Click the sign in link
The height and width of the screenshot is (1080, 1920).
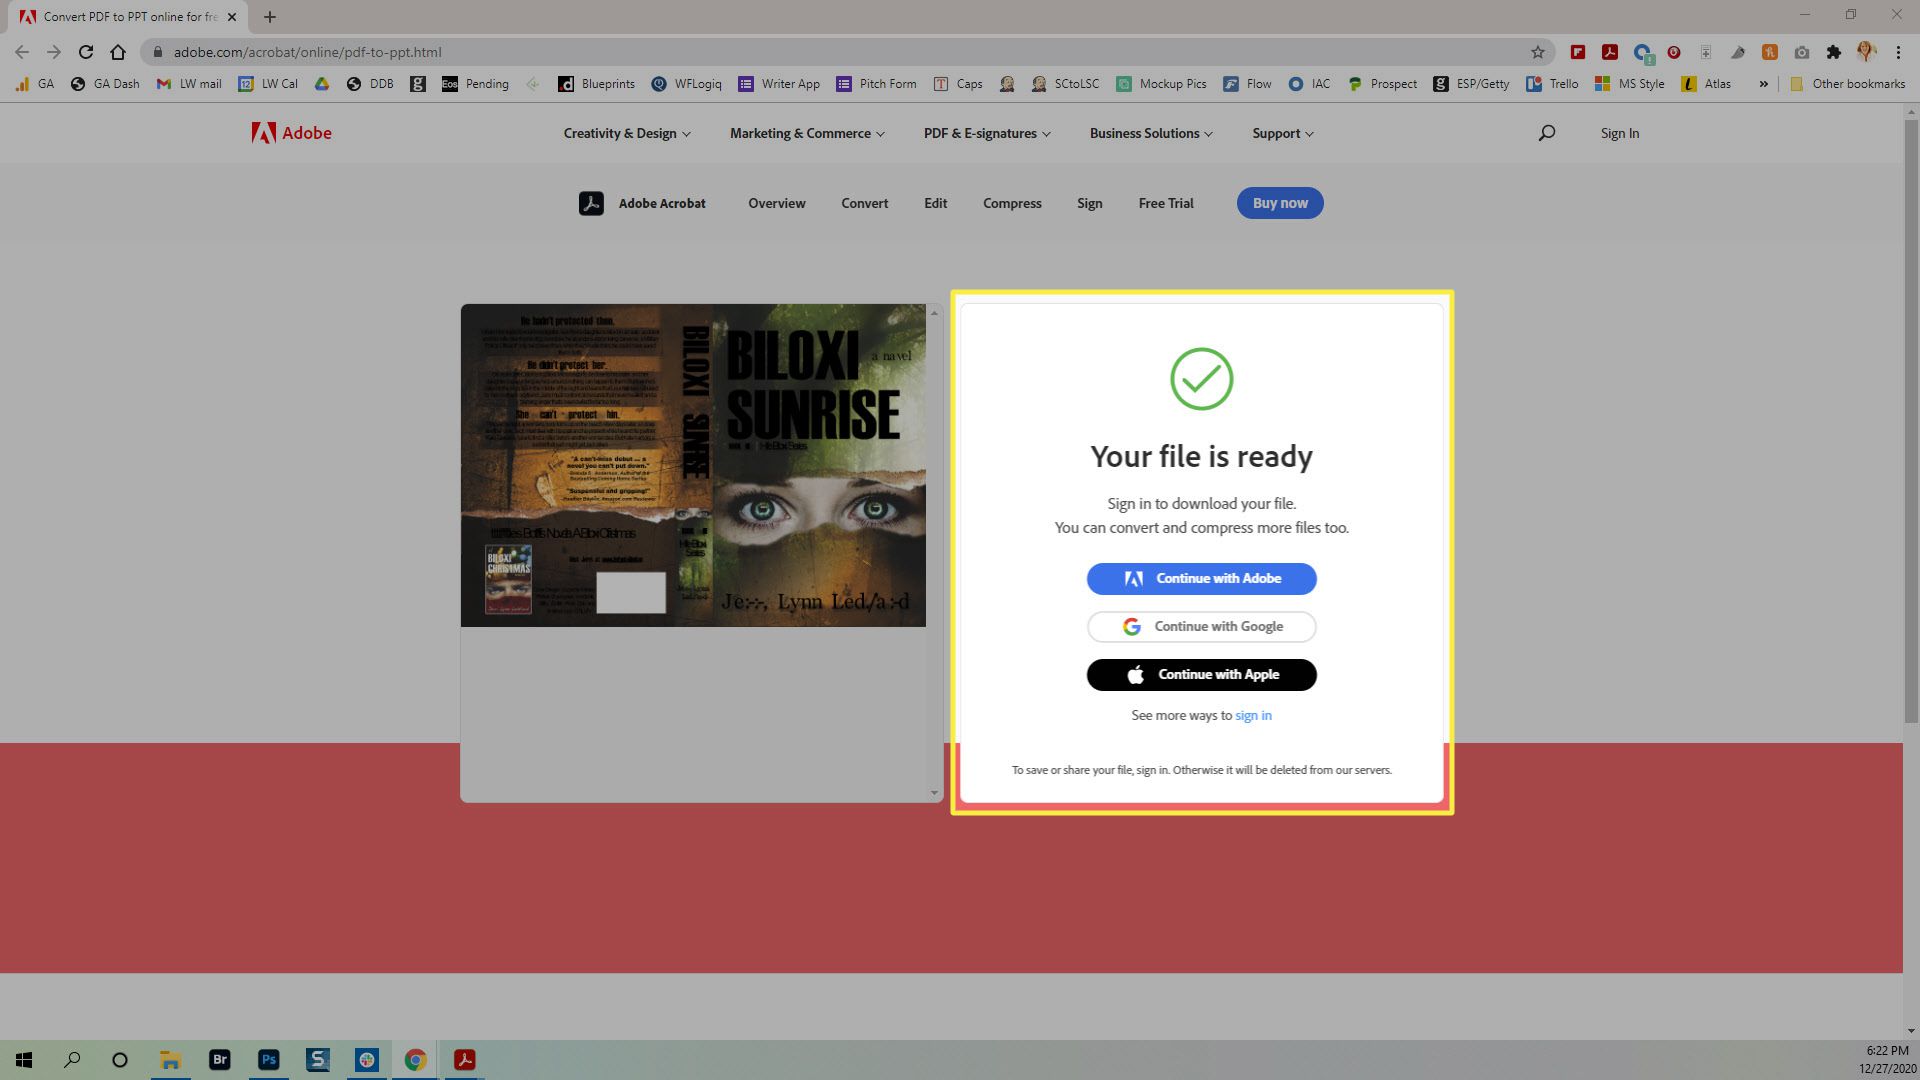pyautogui.click(x=1253, y=715)
